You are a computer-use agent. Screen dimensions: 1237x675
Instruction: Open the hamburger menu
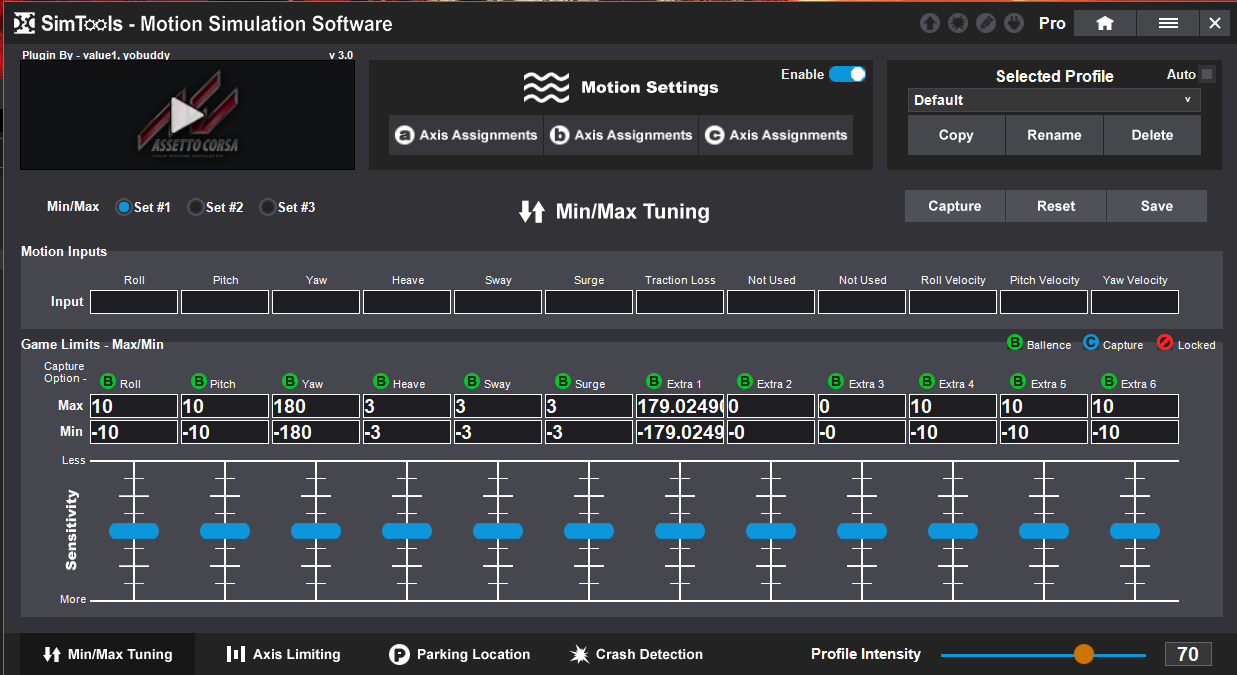(1168, 23)
